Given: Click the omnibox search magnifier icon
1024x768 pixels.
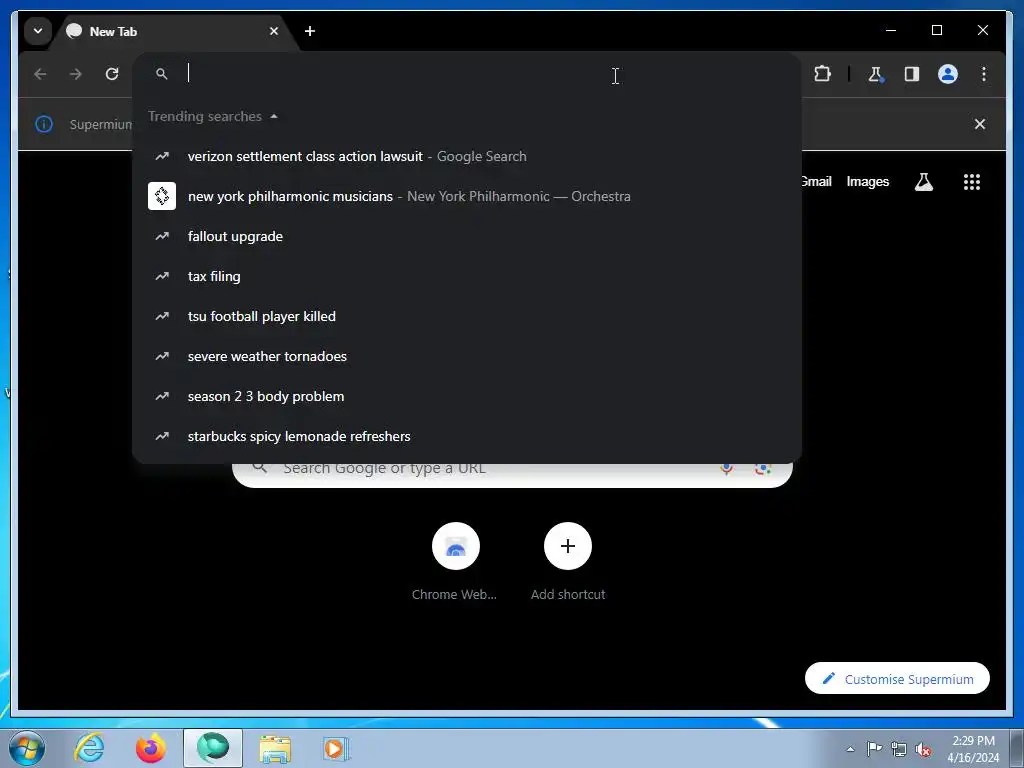Looking at the screenshot, I should click(x=161, y=74).
